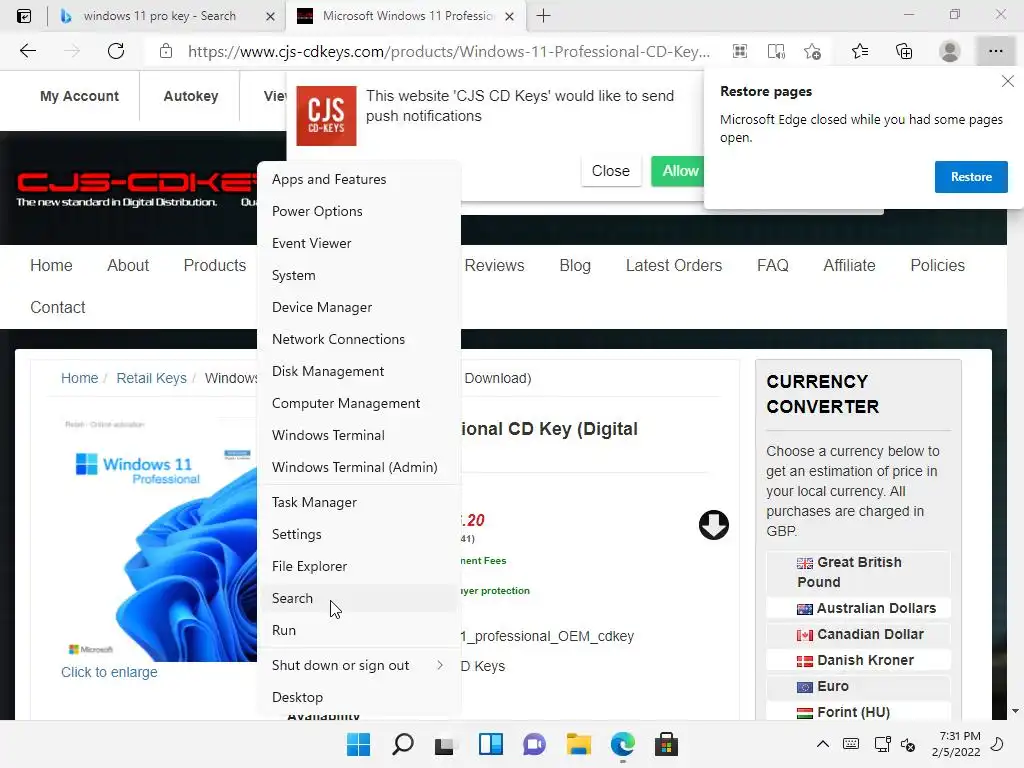Select Great British Pound currency
Screen dimensions: 1024x768
coord(858,572)
